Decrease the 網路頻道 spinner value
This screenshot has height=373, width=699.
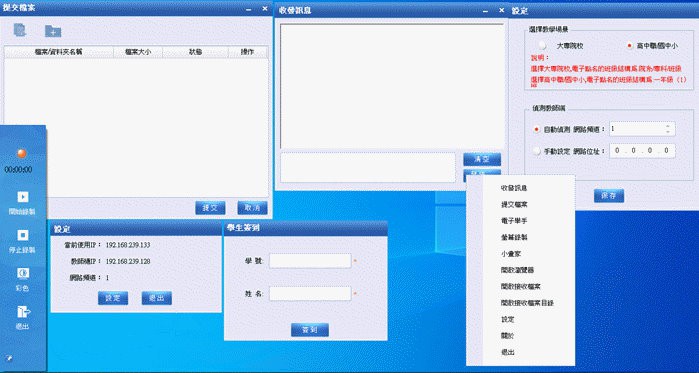click(x=667, y=132)
